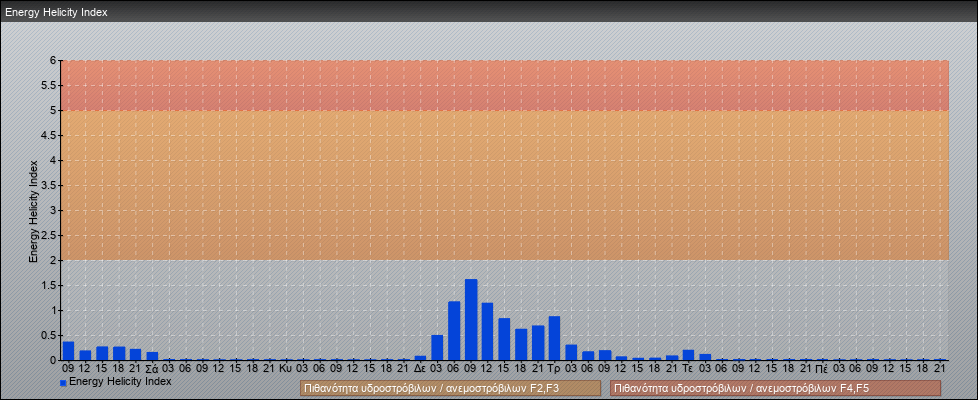978x400 pixels.
Task: Click the blue Energy Helicity Index legend square
Action: pos(63,383)
